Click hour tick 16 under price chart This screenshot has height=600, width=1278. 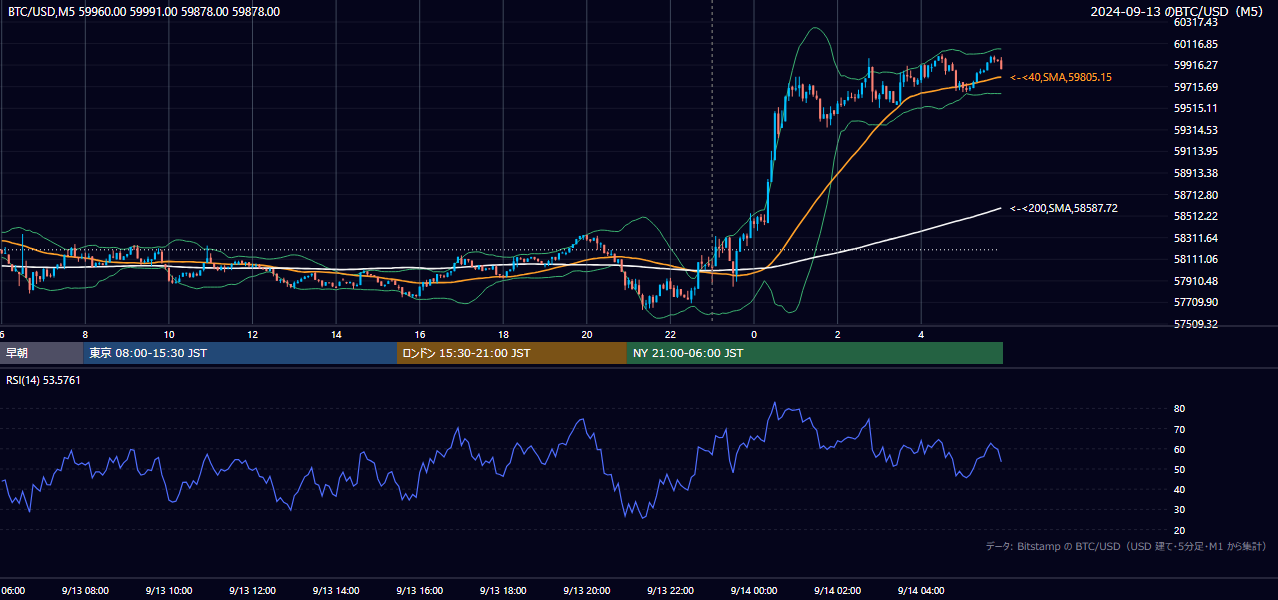coord(419,335)
